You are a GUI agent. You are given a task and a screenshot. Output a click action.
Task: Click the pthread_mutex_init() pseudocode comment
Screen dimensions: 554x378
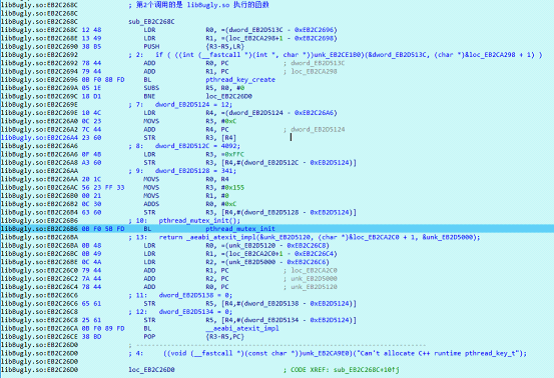pyautogui.click(x=200, y=221)
